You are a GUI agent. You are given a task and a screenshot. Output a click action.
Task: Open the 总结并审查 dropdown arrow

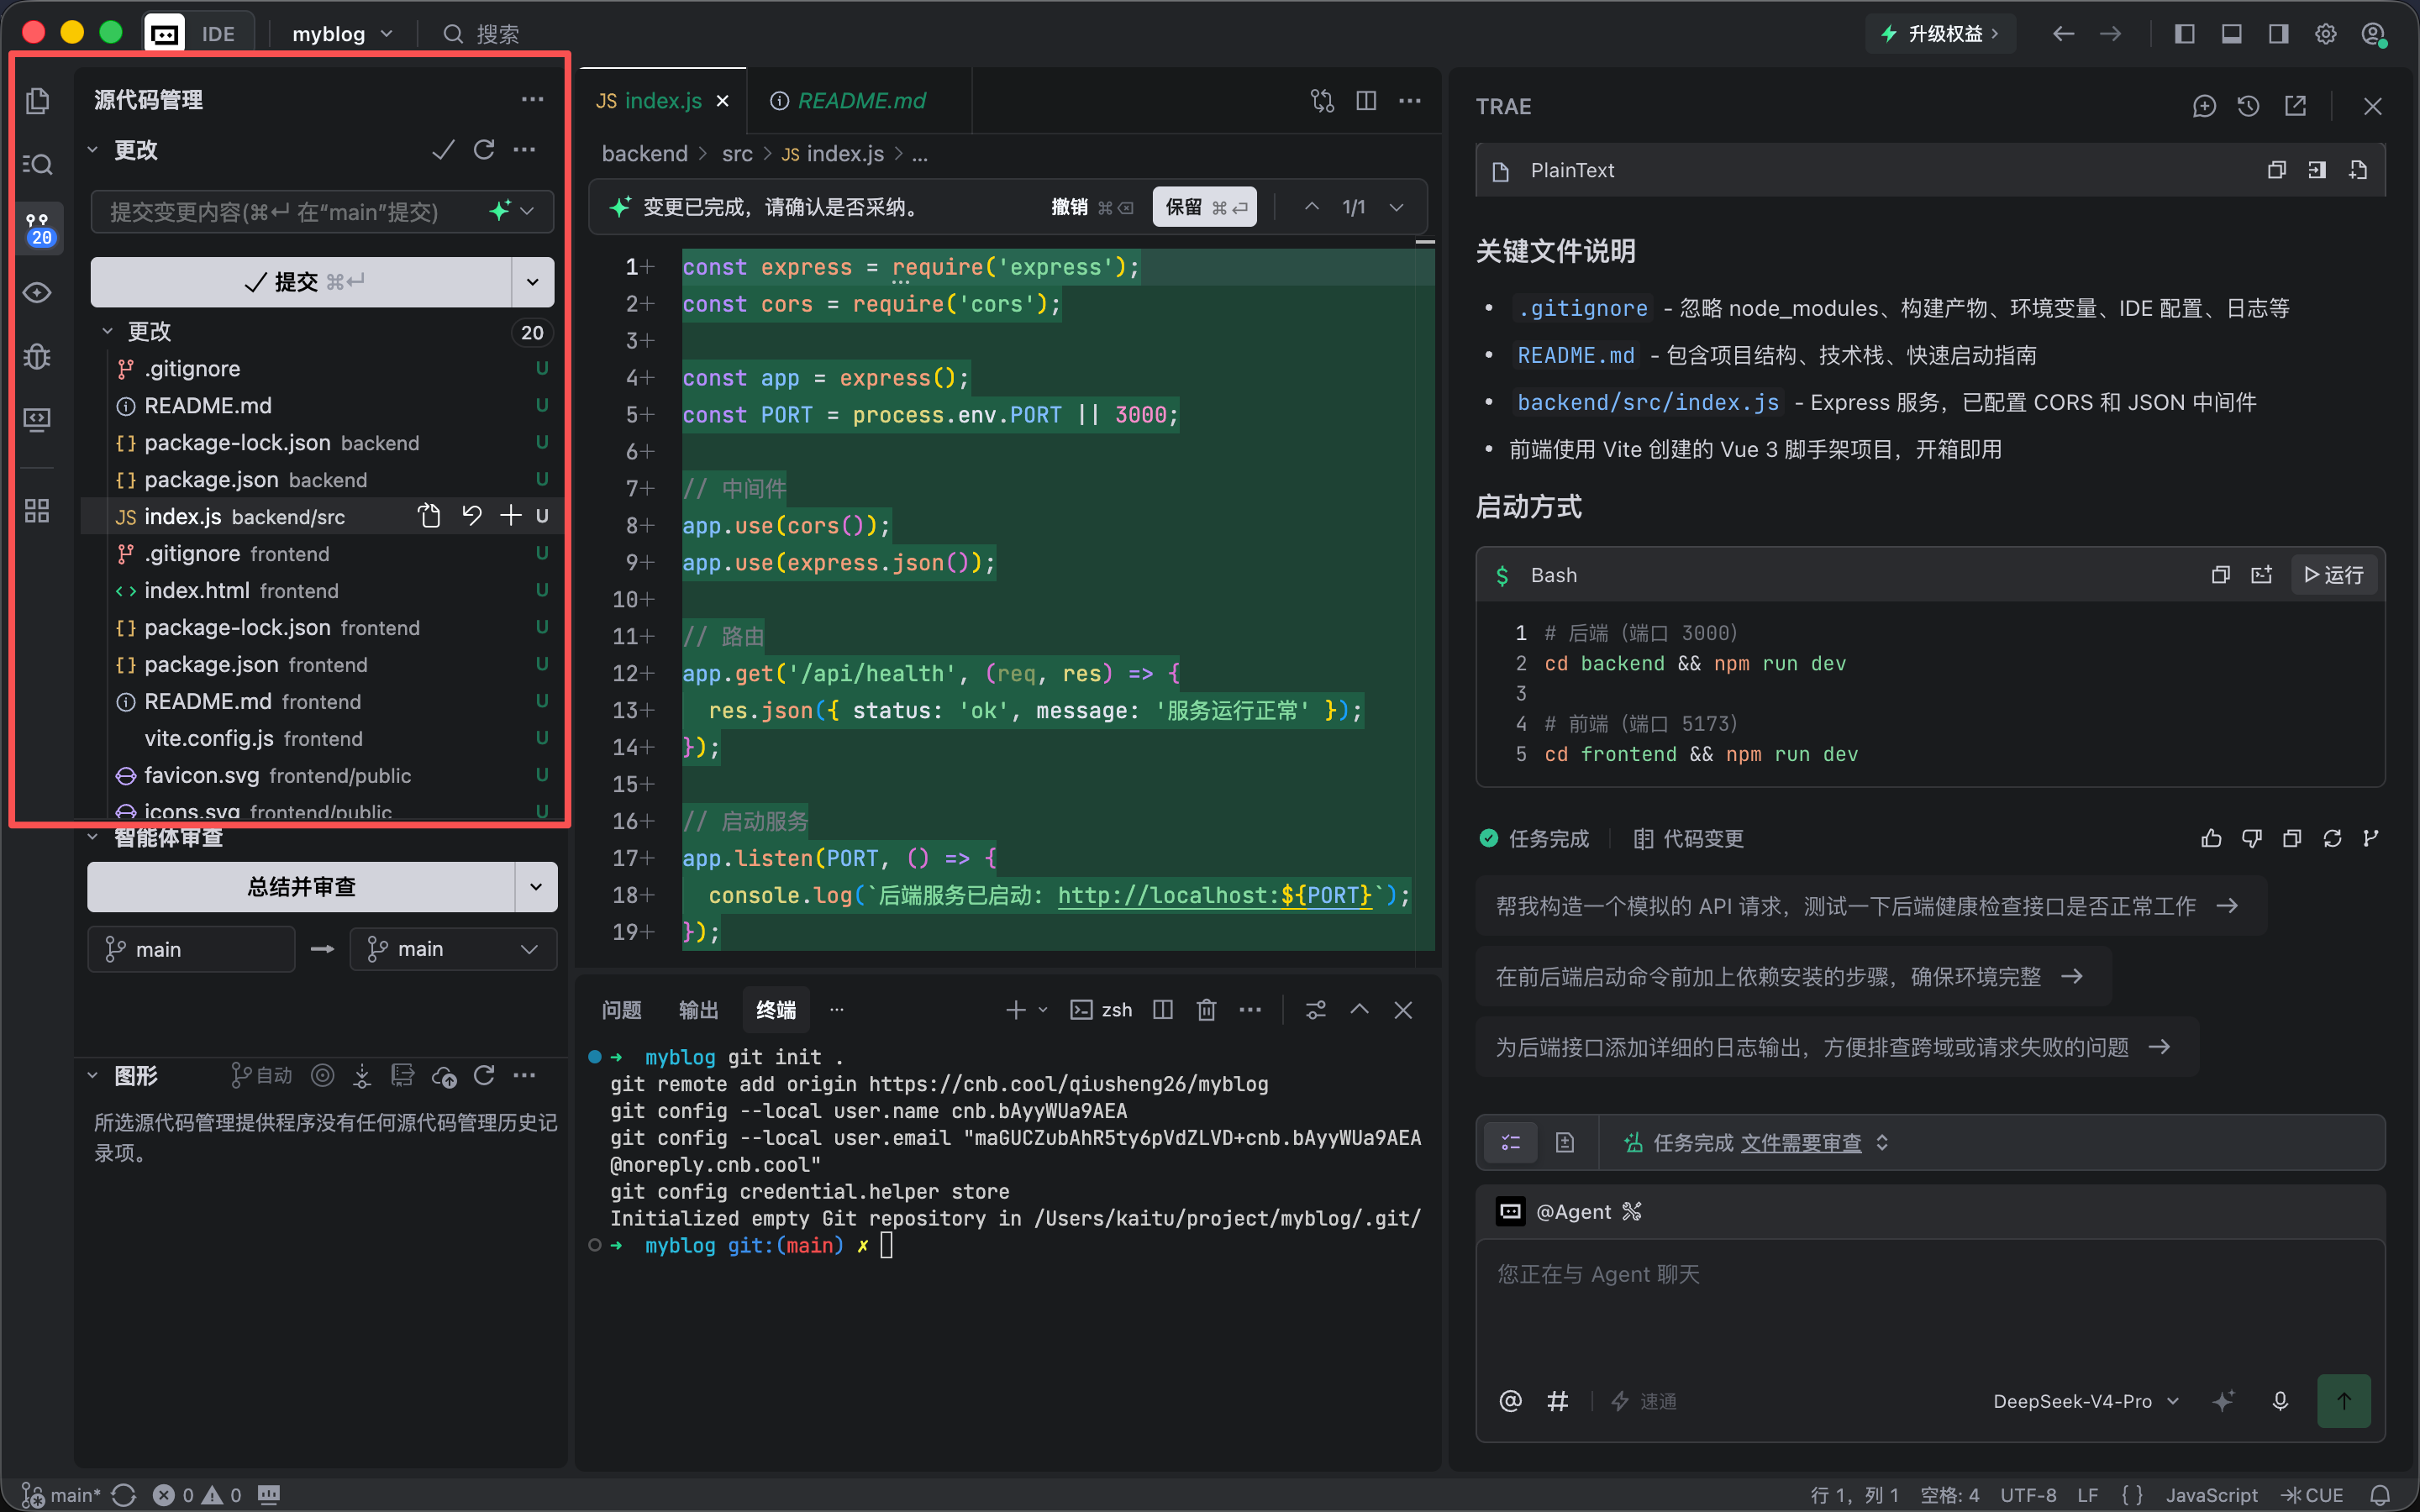point(536,887)
